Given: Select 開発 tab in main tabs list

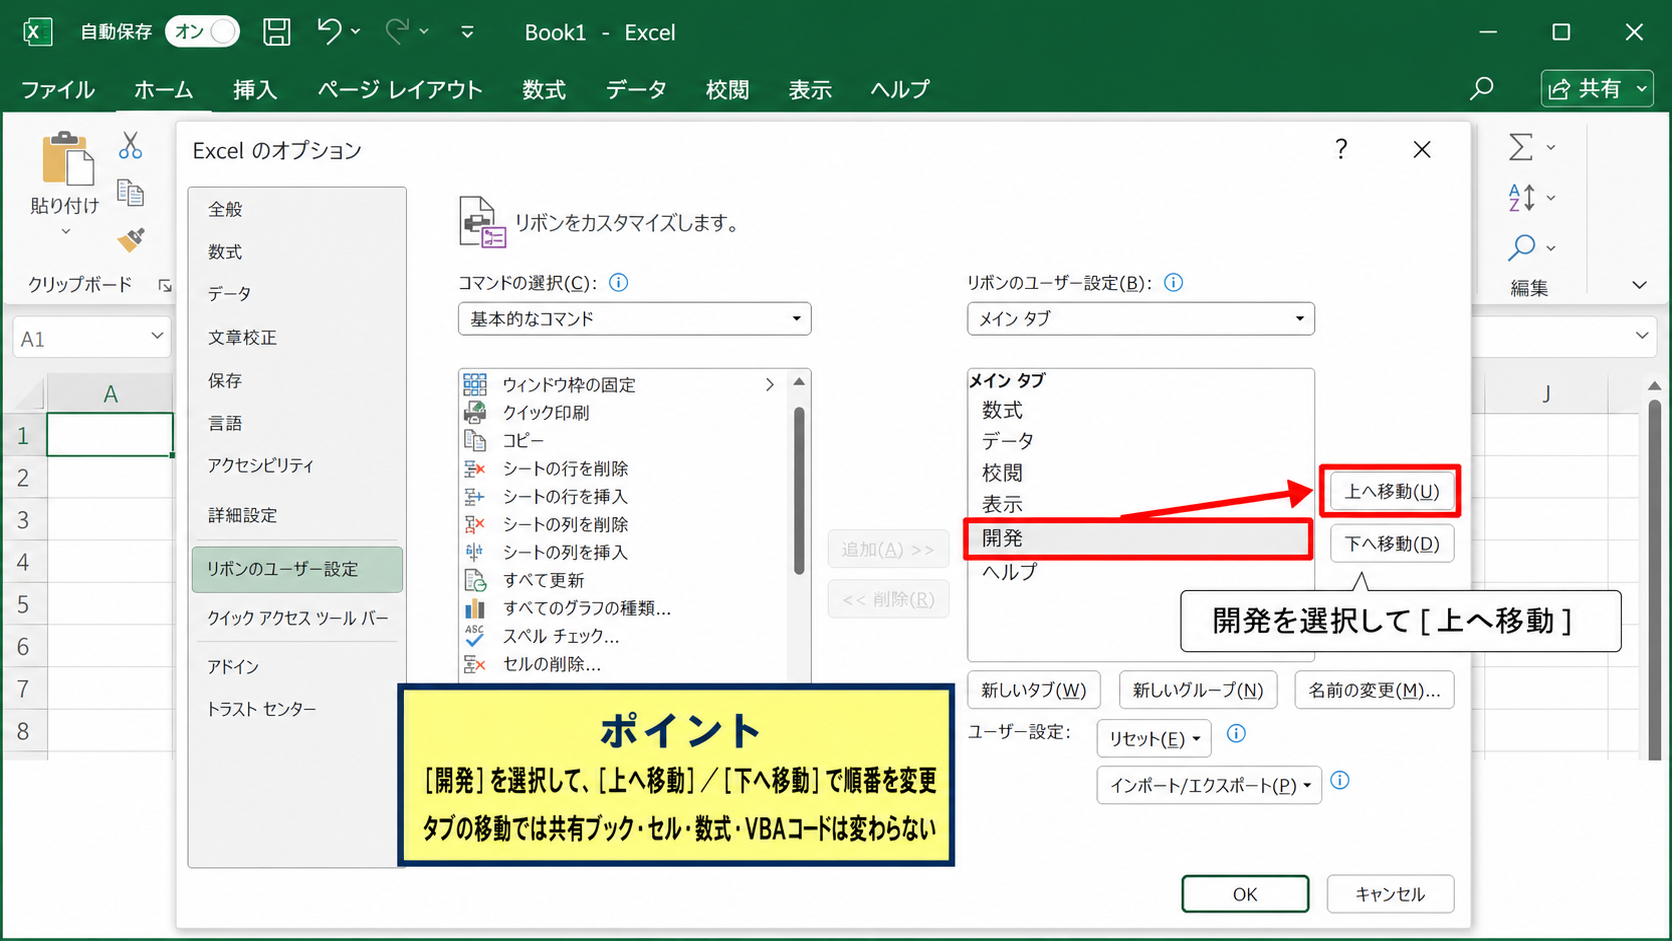Looking at the screenshot, I should [x=1139, y=538].
